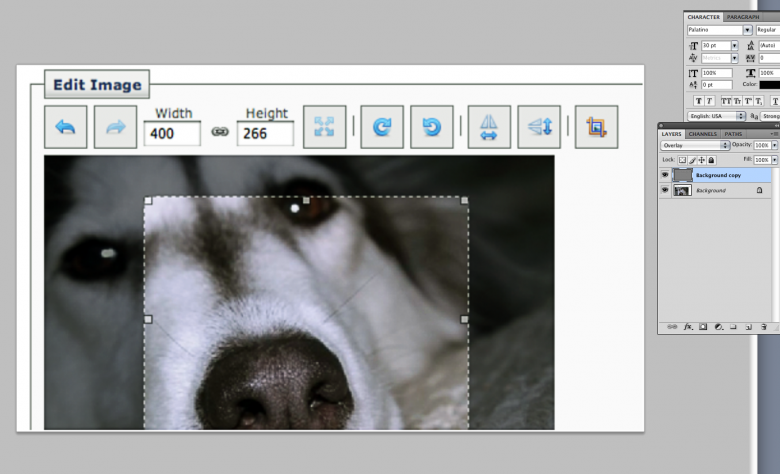The width and height of the screenshot is (780, 474).
Task: Expand the English: USA language dropdown
Action: click(716, 116)
